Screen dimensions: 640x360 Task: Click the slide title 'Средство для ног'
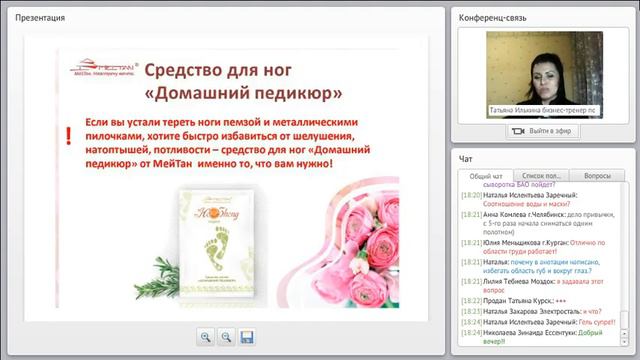click(218, 70)
